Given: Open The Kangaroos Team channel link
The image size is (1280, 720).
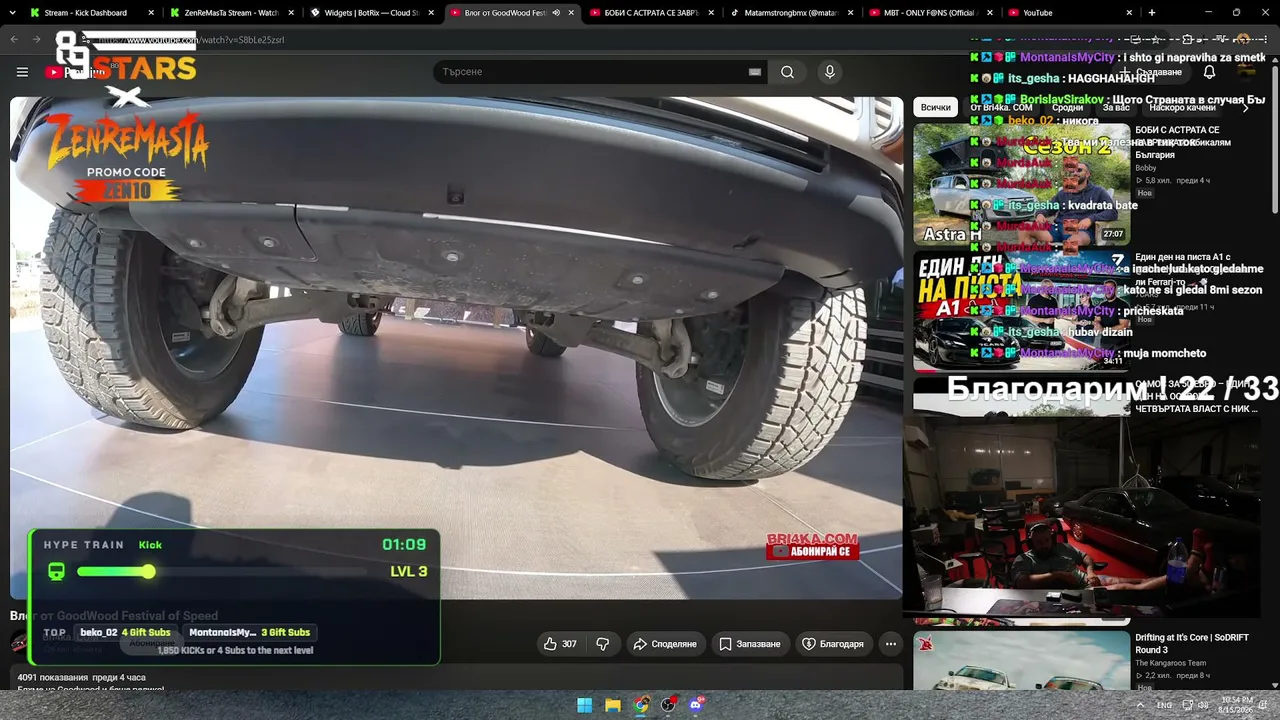Looking at the screenshot, I should (x=1171, y=662).
